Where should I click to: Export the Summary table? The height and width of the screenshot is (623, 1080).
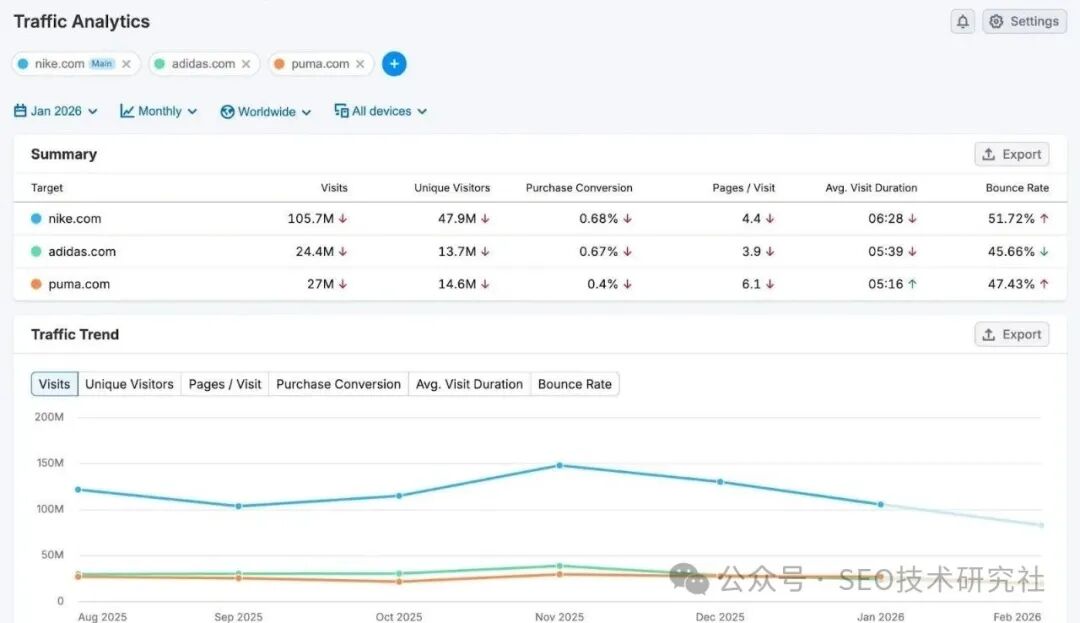pyautogui.click(x=1011, y=154)
